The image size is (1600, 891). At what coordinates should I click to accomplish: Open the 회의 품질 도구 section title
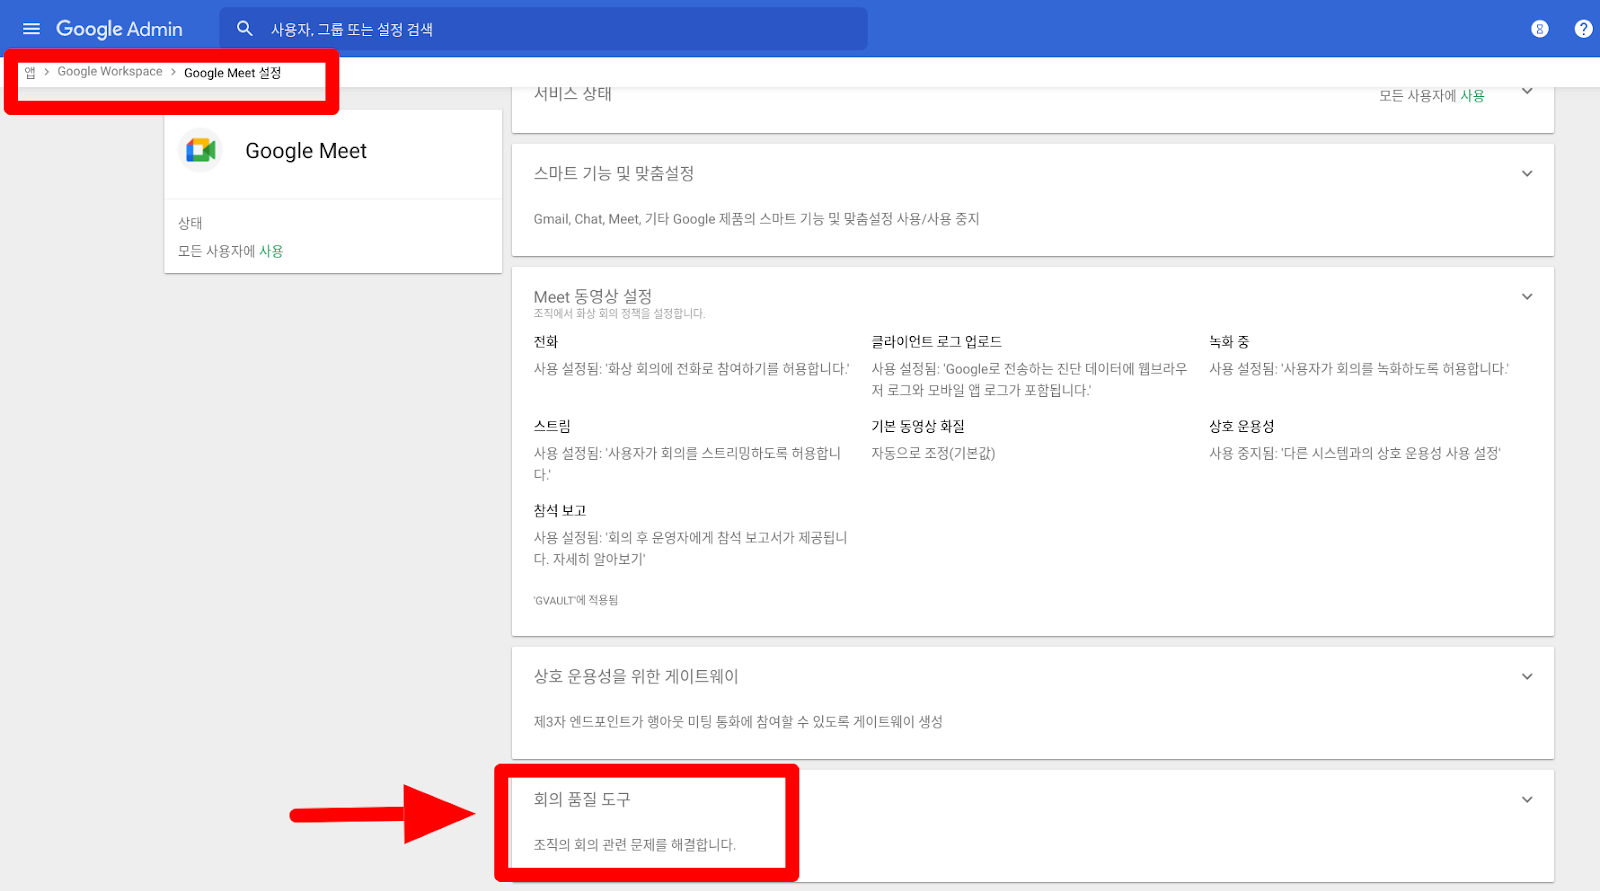[x=582, y=799]
